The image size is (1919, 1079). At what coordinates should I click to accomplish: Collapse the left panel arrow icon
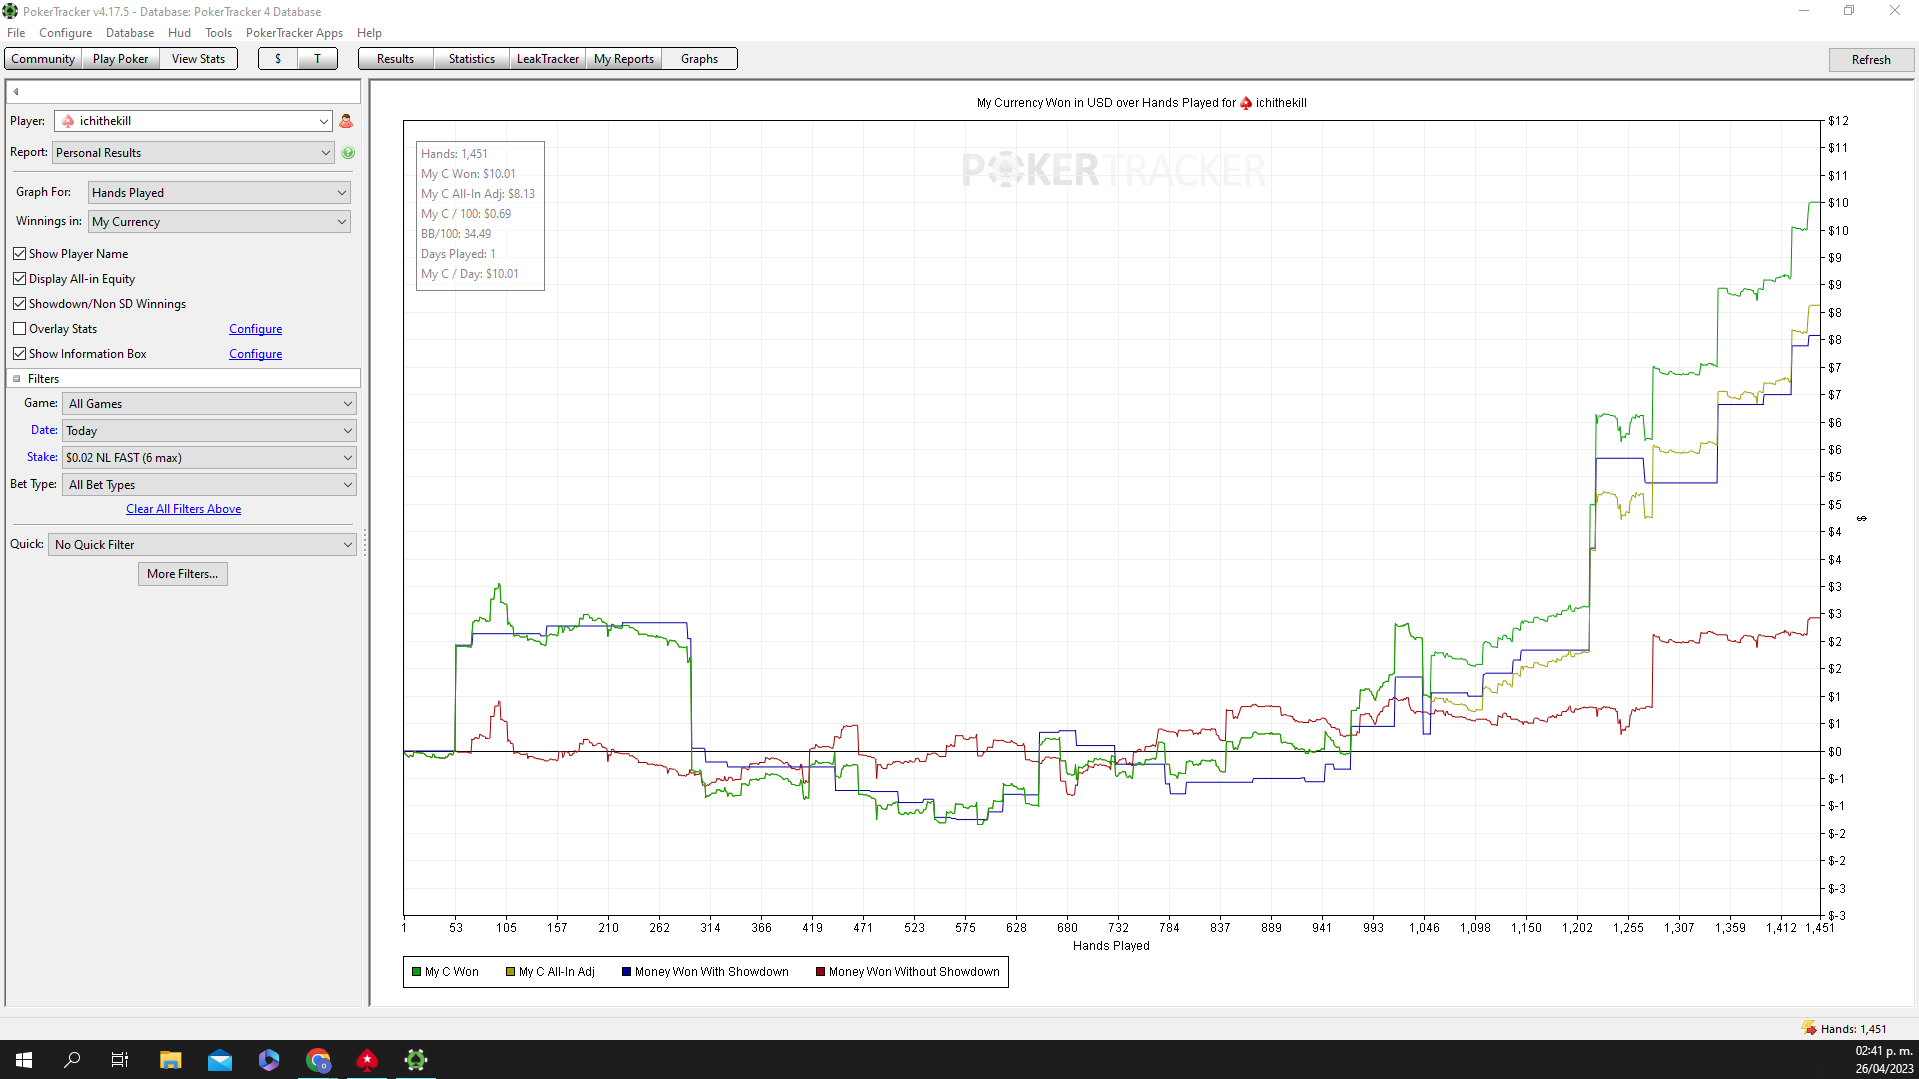[x=16, y=91]
